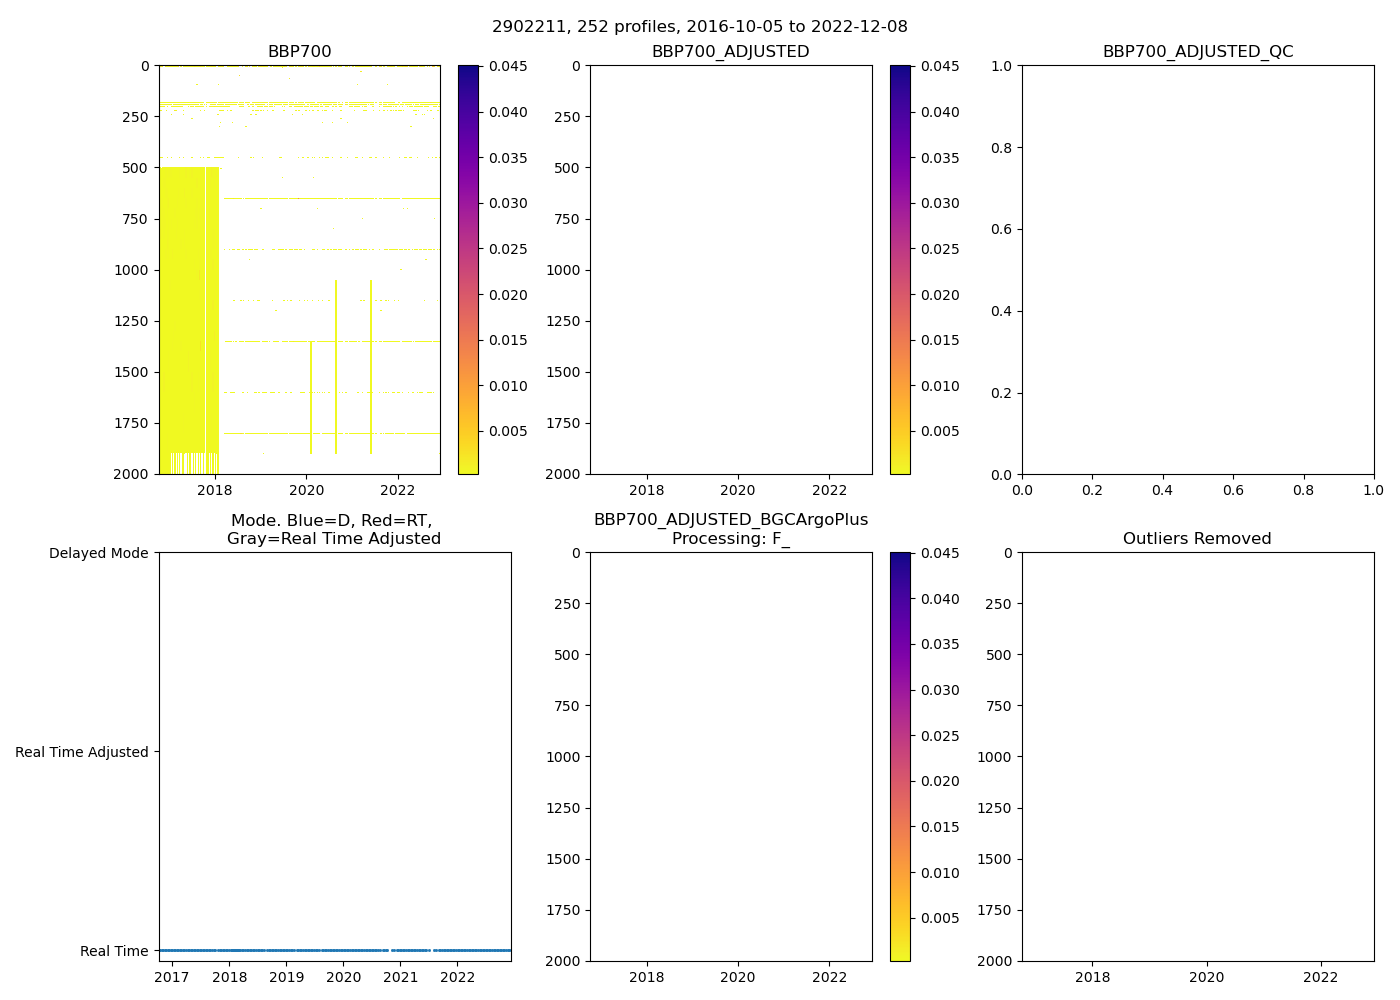Click inside the empty BBP700_ADJUSTED_QC plot area

tap(1197, 270)
